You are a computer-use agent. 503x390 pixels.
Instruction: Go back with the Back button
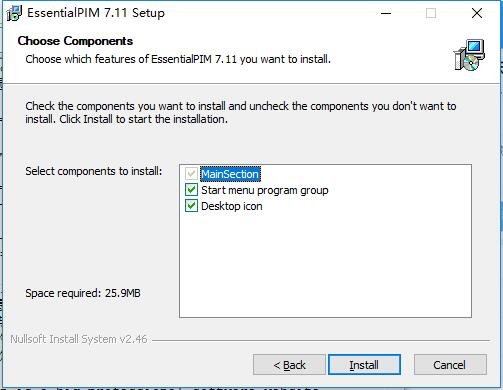(x=289, y=365)
